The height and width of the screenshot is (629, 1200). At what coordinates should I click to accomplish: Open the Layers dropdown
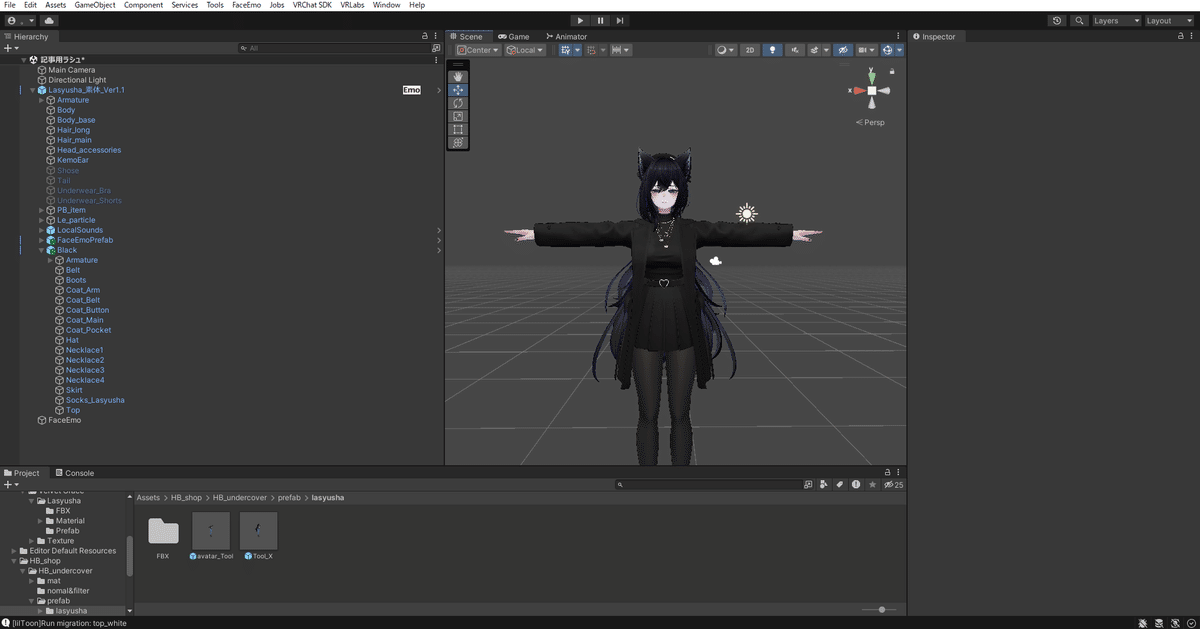1116,20
